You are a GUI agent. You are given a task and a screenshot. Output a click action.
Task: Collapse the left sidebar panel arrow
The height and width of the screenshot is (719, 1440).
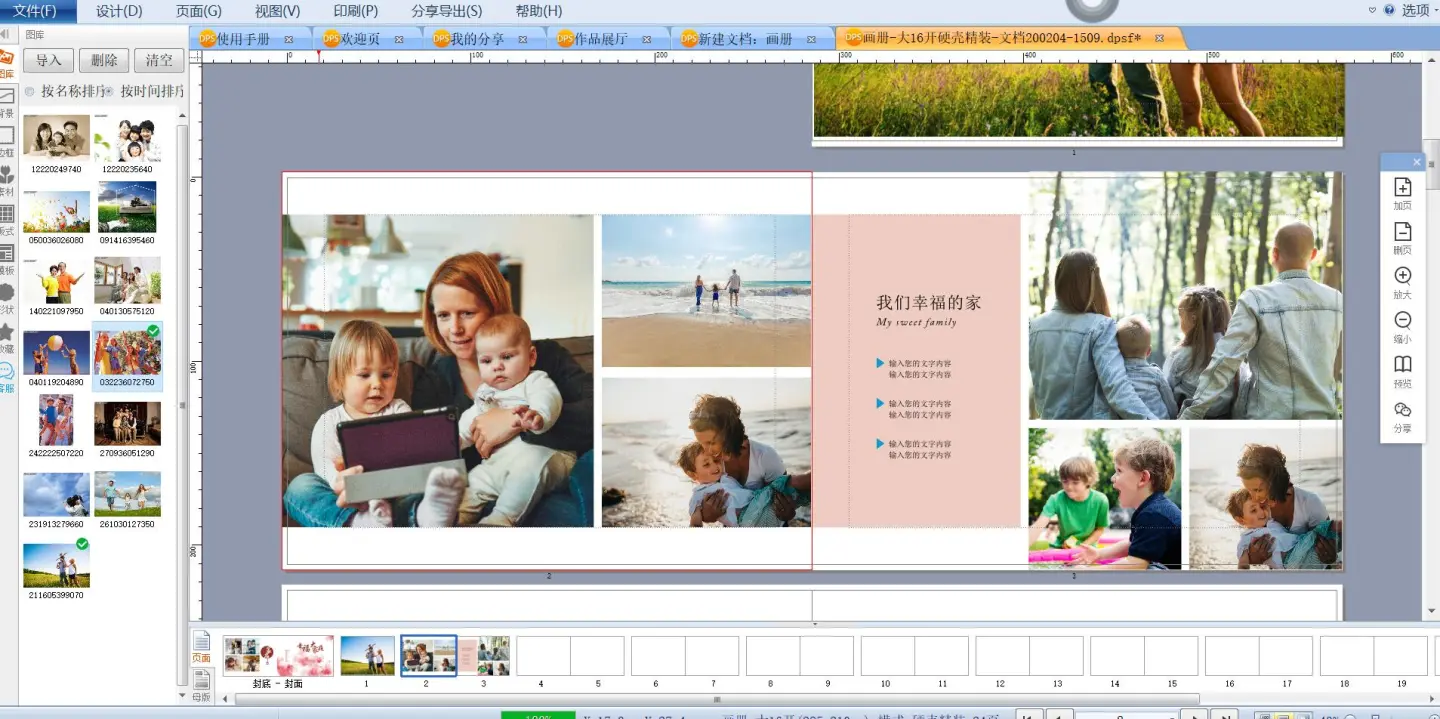pos(5,34)
